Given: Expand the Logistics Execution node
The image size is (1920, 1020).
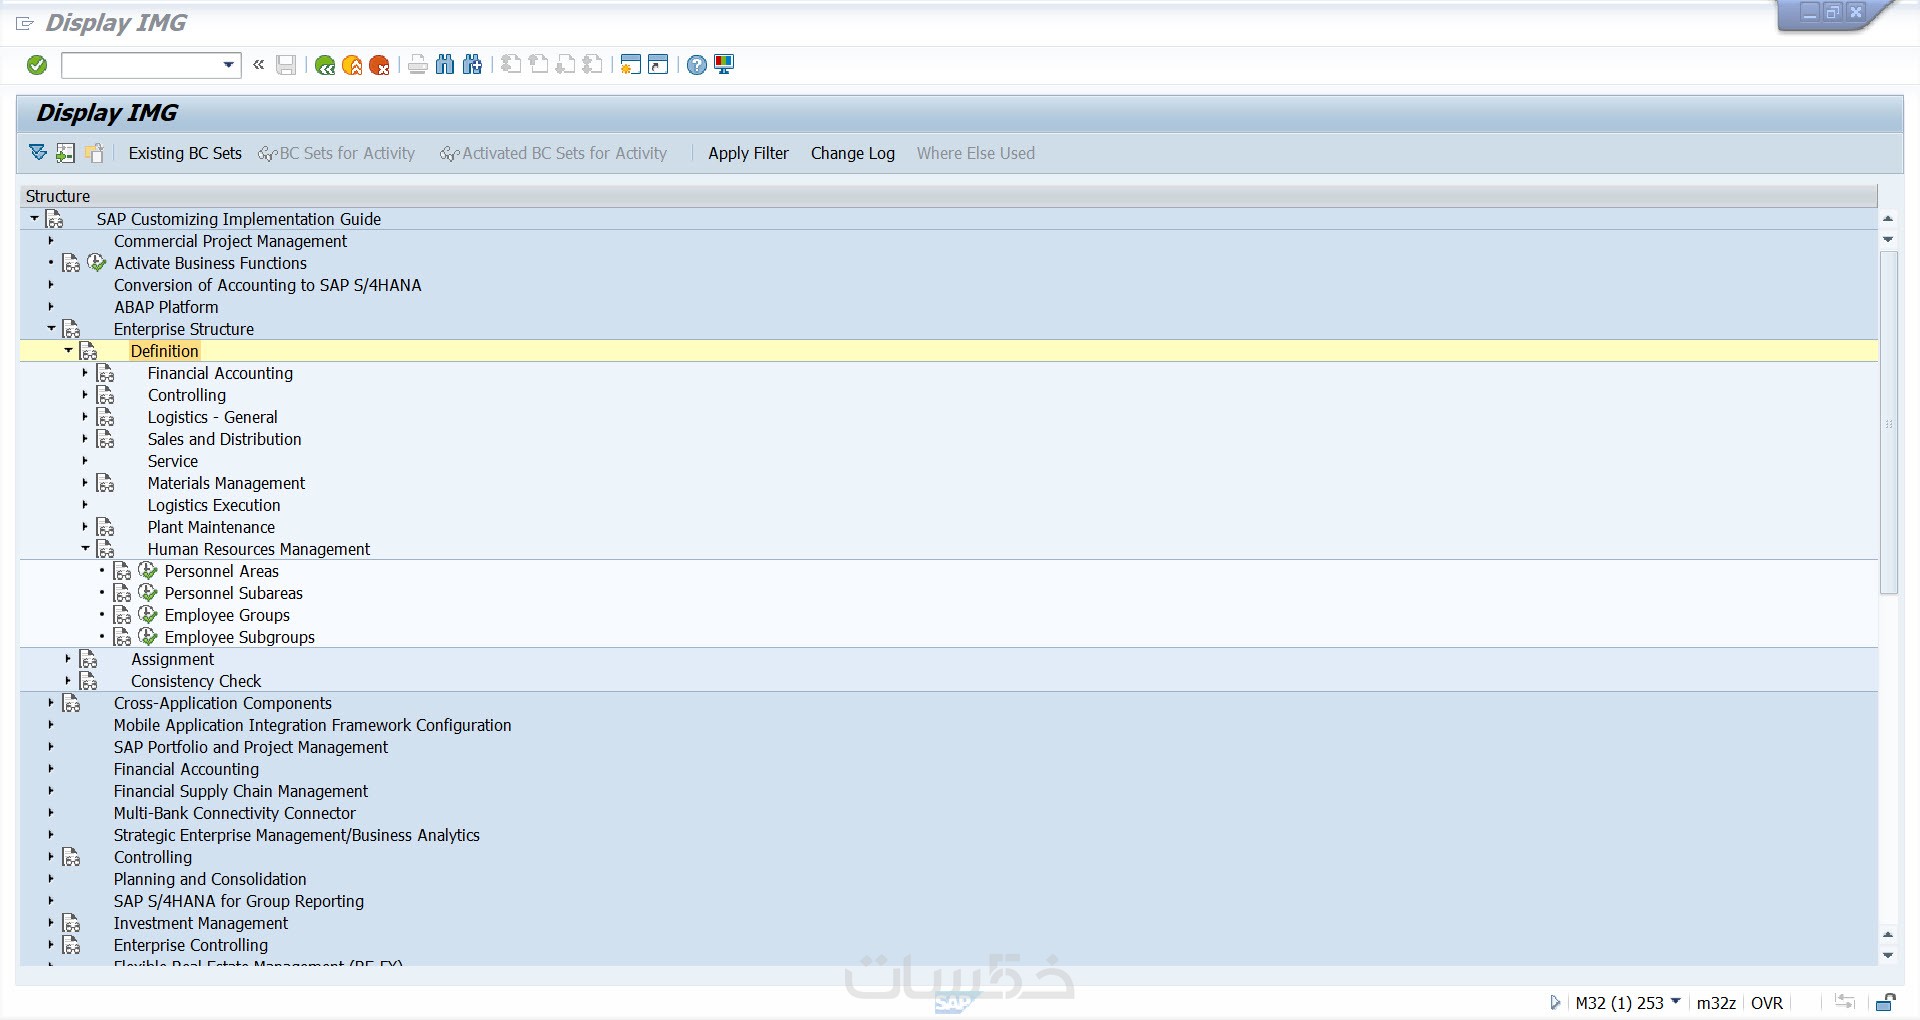Looking at the screenshot, I should point(85,505).
